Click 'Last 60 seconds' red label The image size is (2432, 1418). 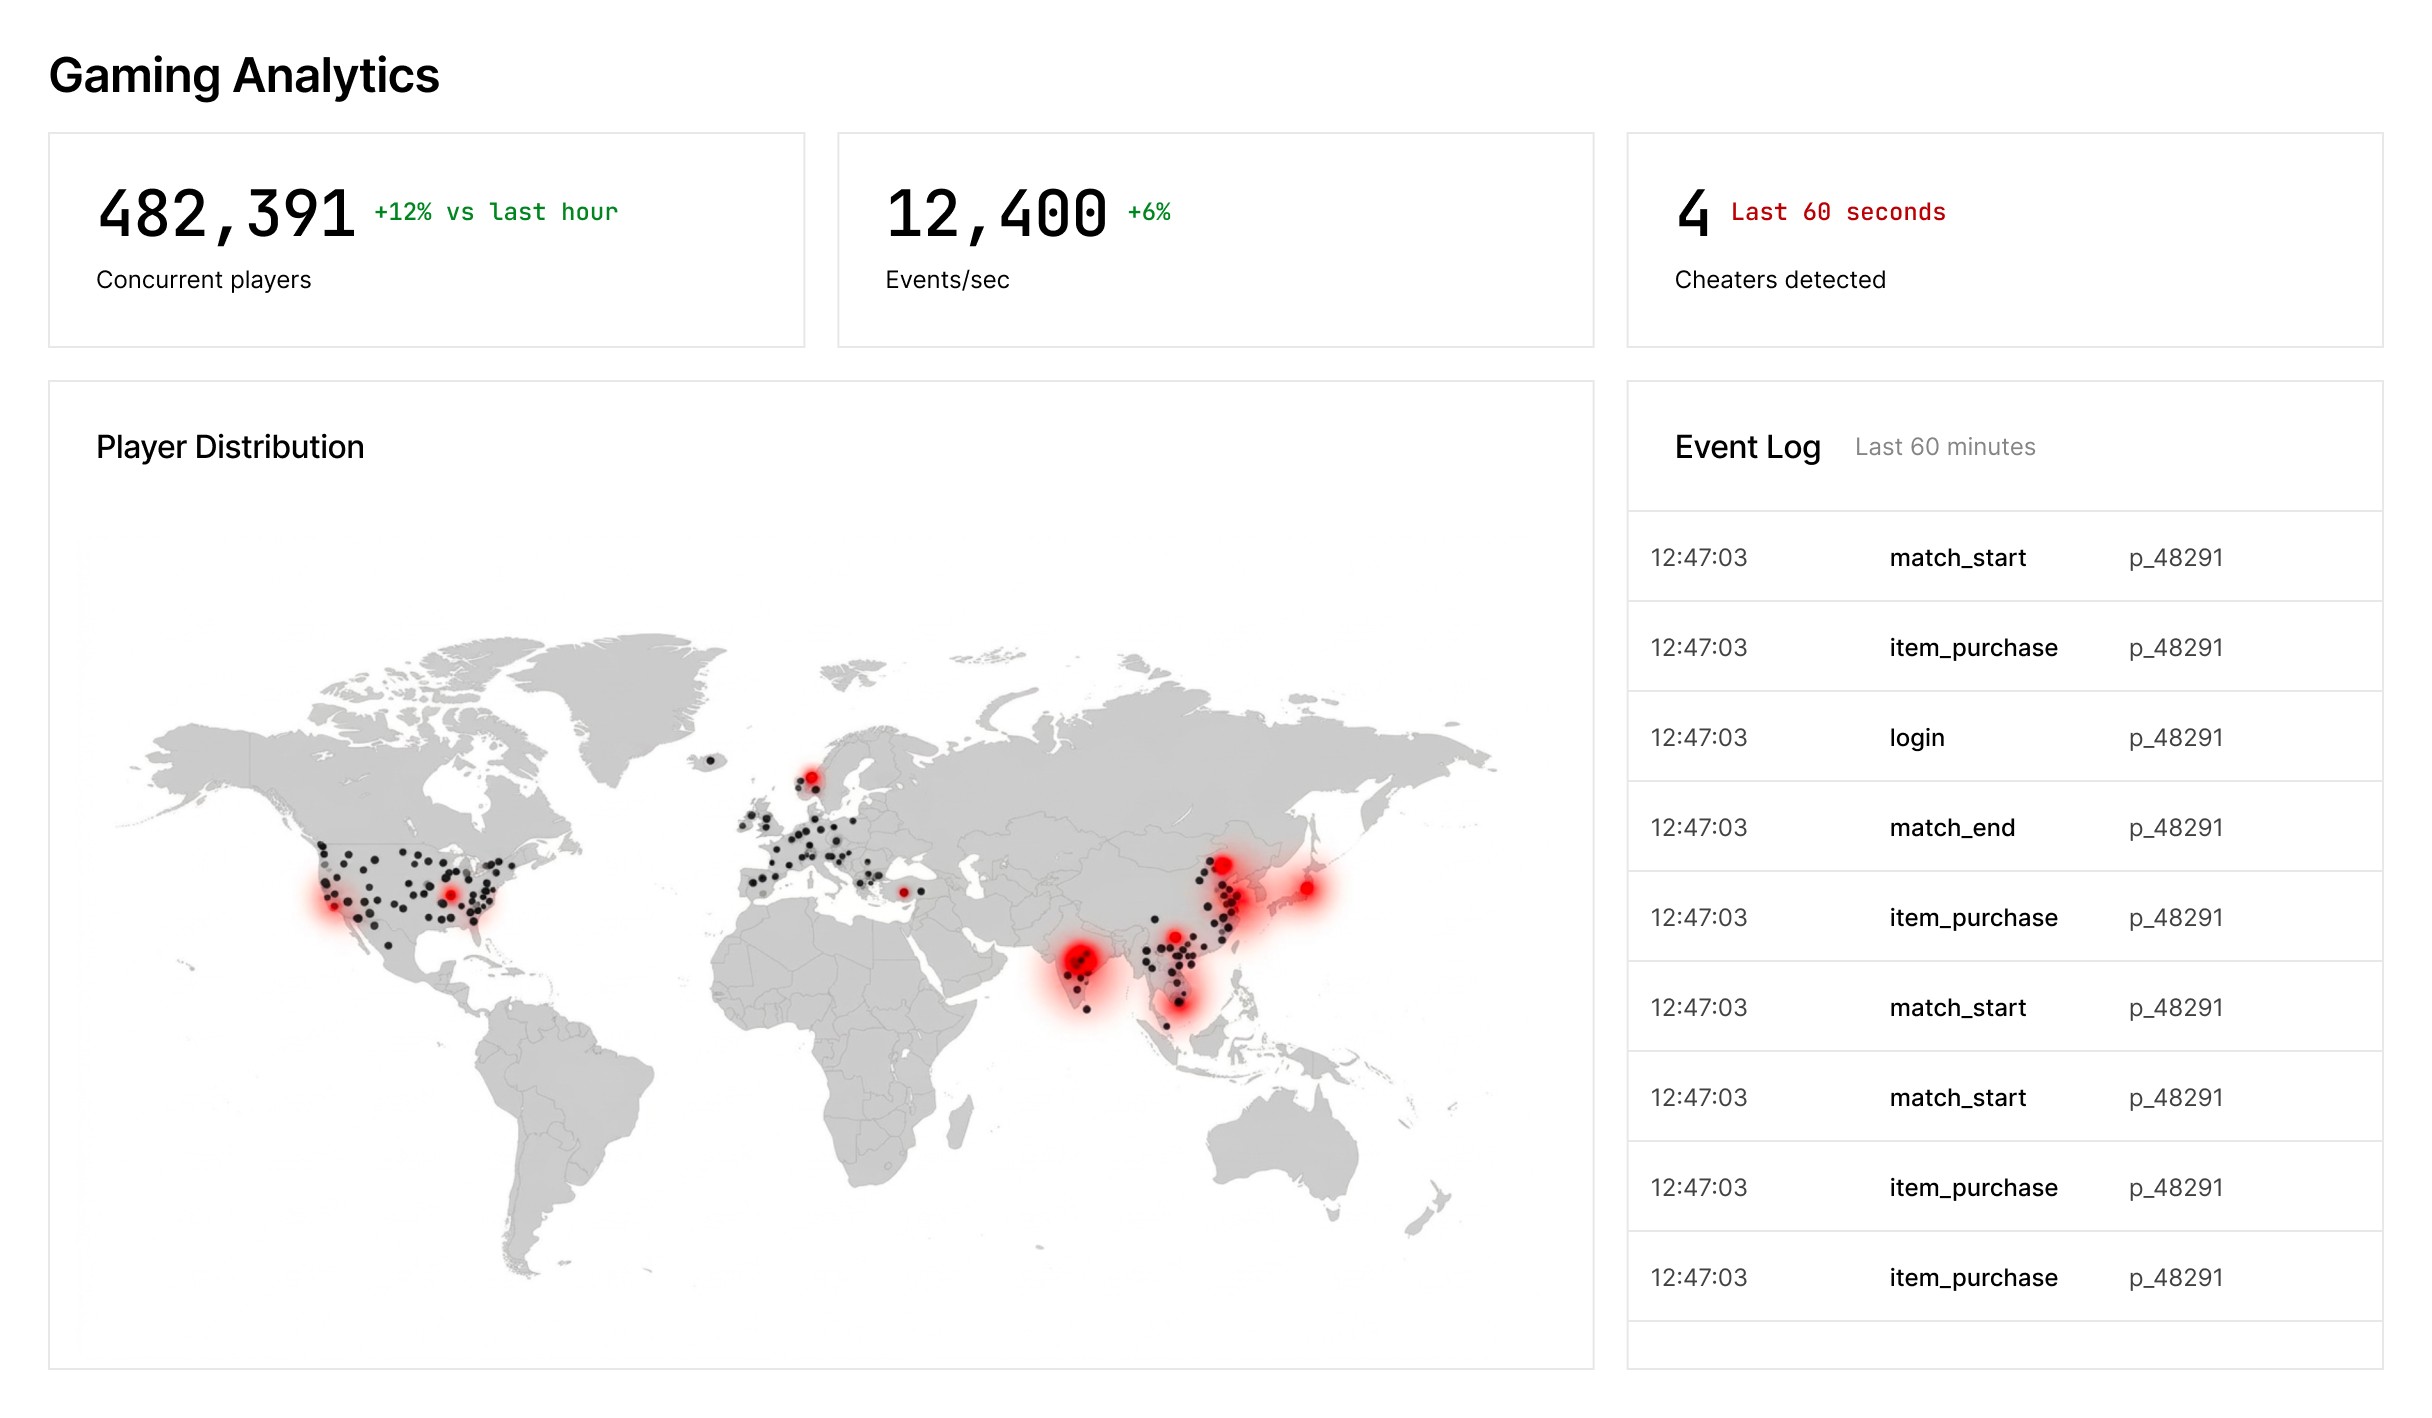pos(1838,212)
